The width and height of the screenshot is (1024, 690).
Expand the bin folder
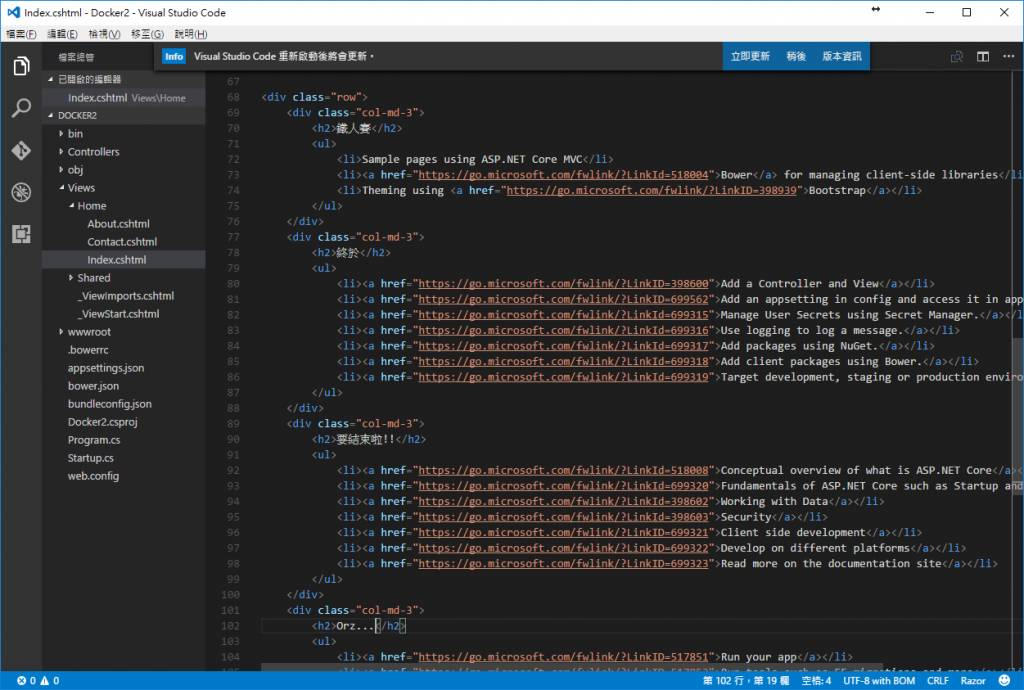point(61,133)
